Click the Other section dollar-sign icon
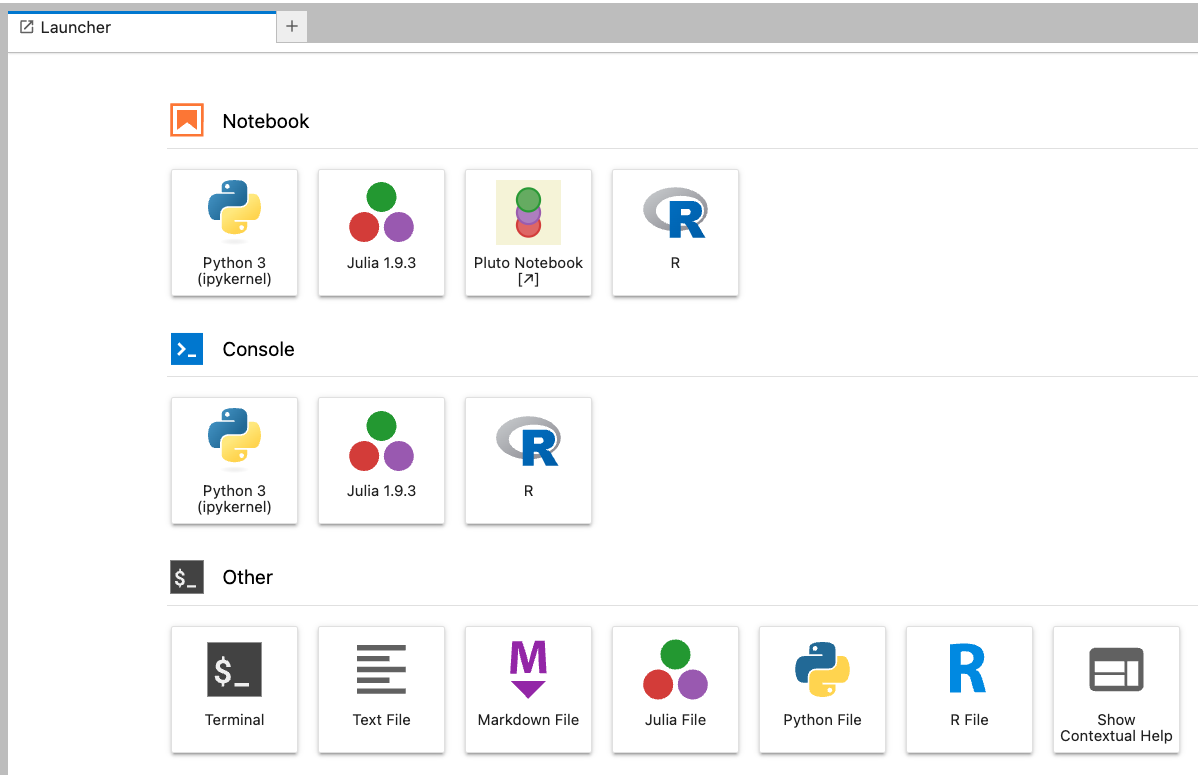Screen dimensions: 1198x775 (x=187, y=577)
